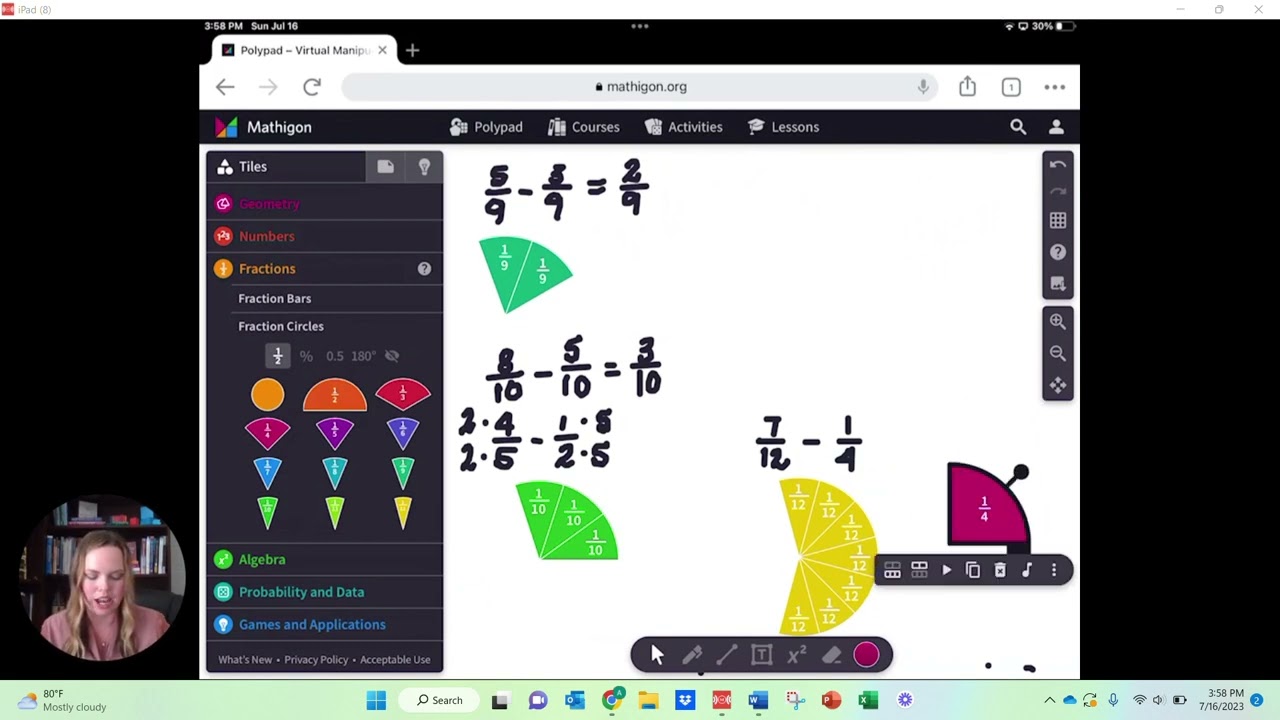Toggle degrees 180° label mode
This screenshot has width=1280, height=720.
[x=364, y=356]
